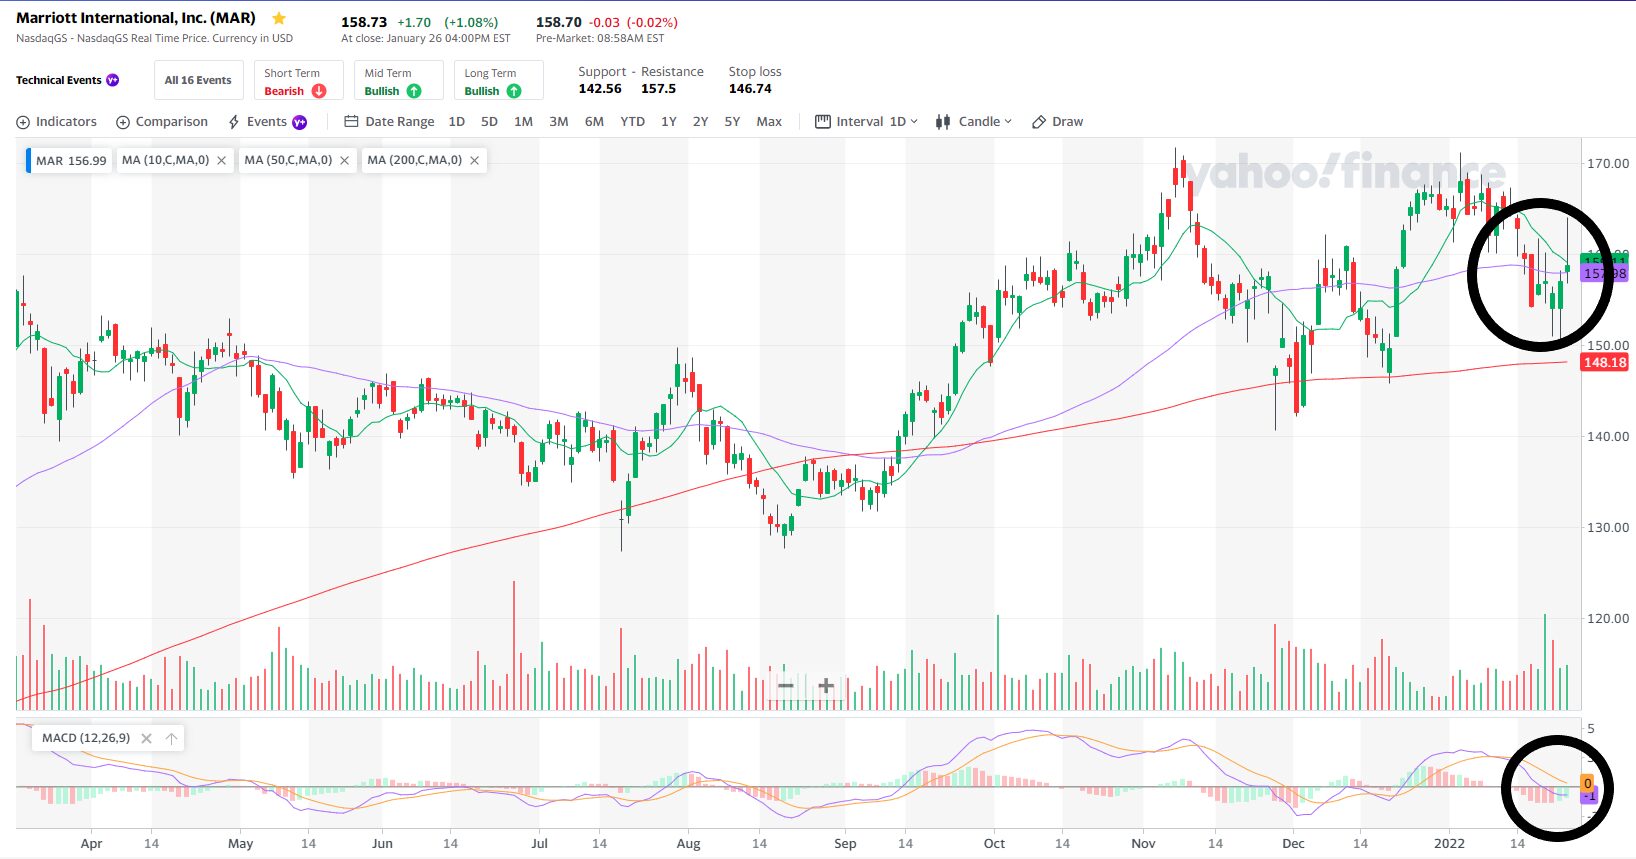
Task: Click the closing price 158.73
Action: pyautogui.click(x=364, y=22)
